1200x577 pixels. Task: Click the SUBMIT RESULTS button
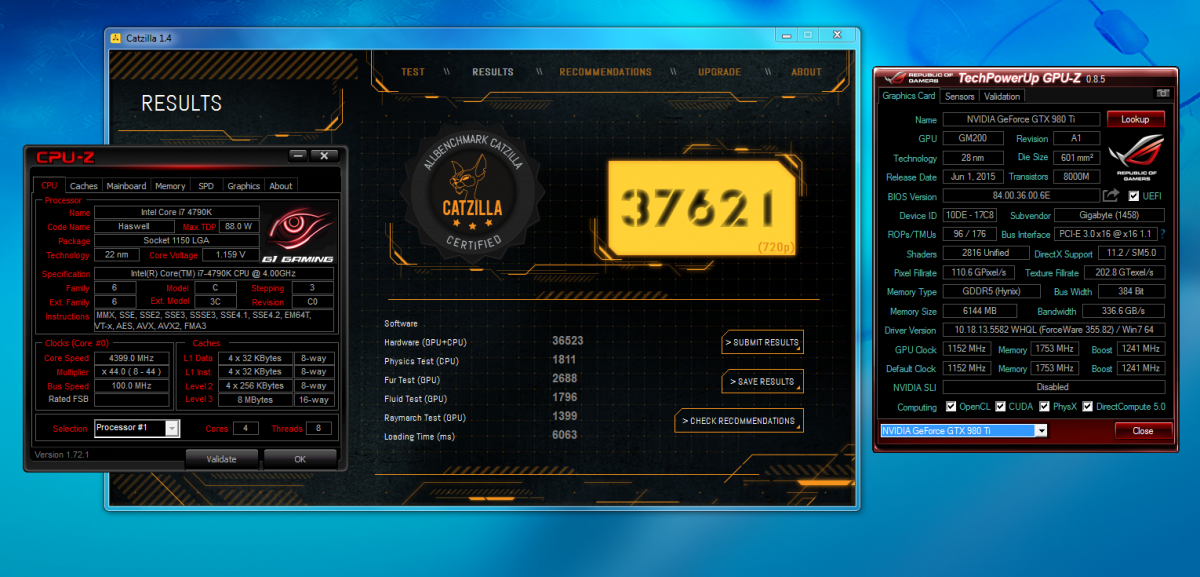point(762,343)
